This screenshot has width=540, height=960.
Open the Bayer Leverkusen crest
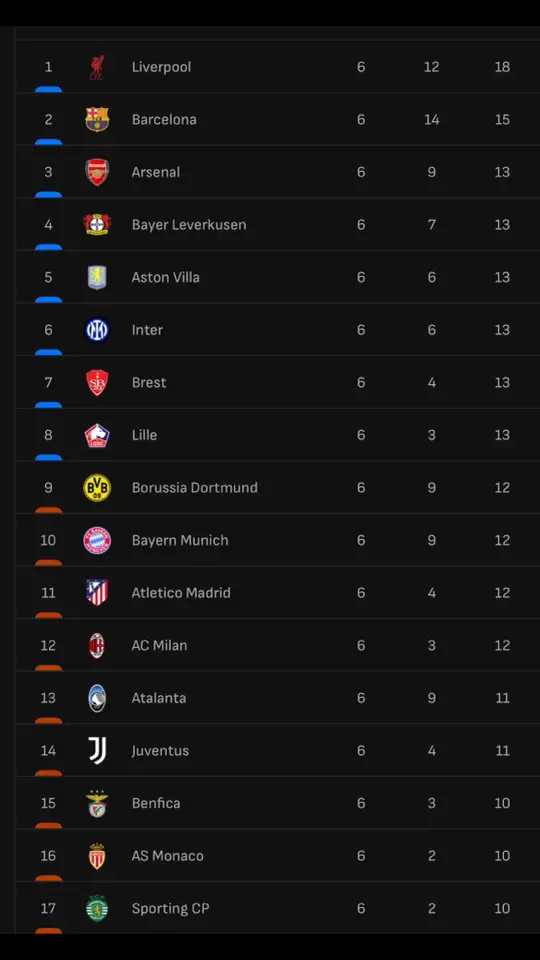pyautogui.click(x=97, y=225)
